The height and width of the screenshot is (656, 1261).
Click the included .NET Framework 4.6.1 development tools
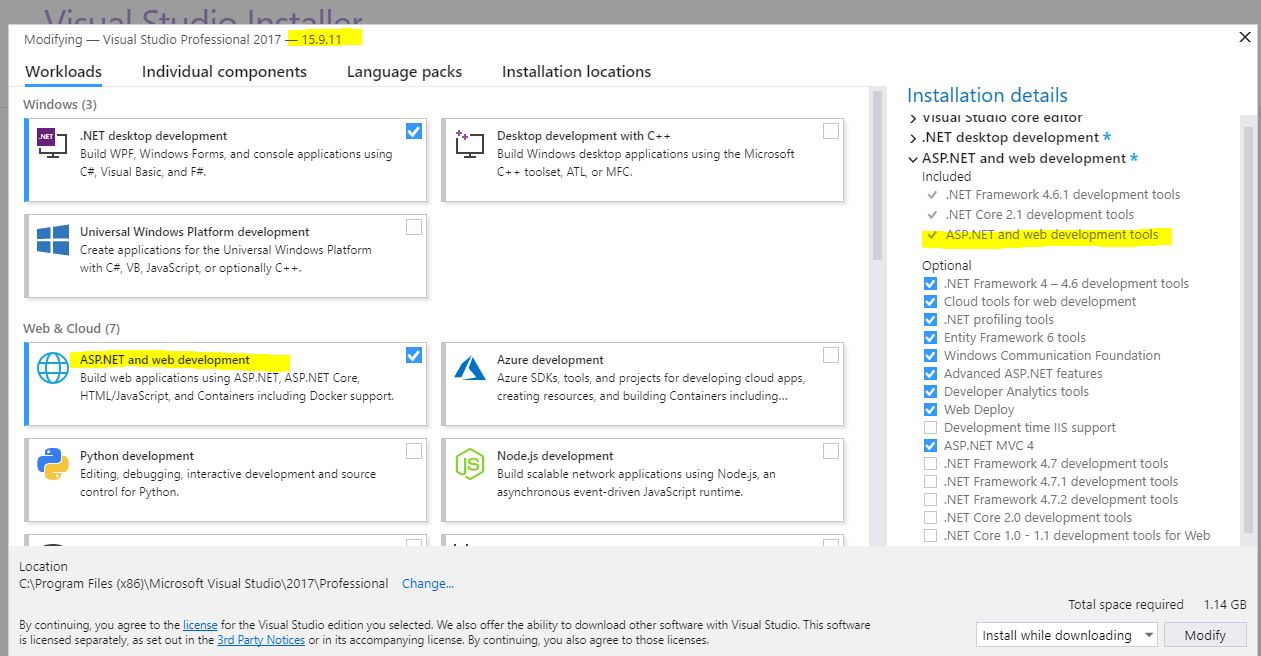coord(1062,195)
